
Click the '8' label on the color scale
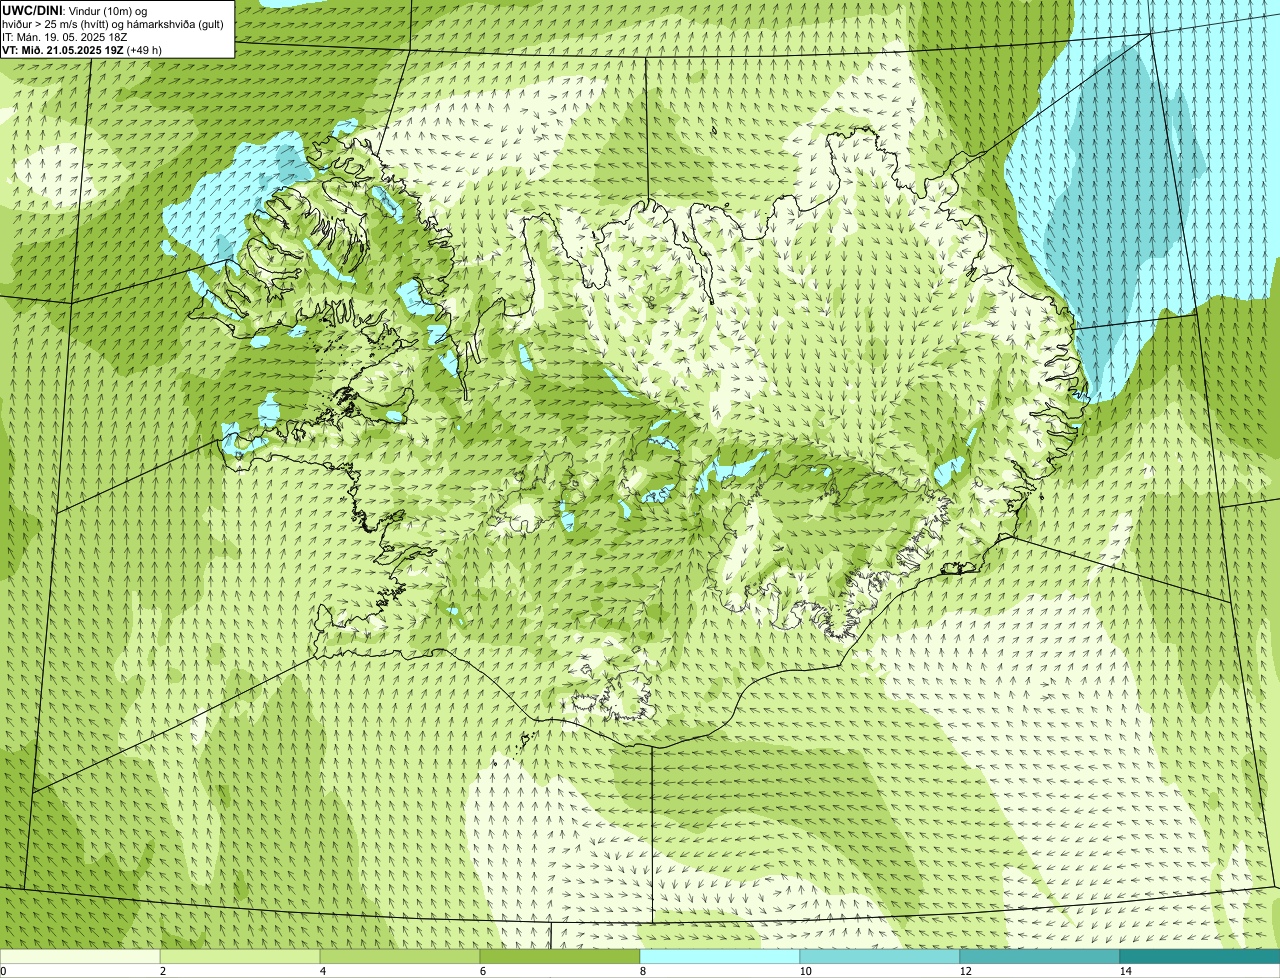point(641,971)
